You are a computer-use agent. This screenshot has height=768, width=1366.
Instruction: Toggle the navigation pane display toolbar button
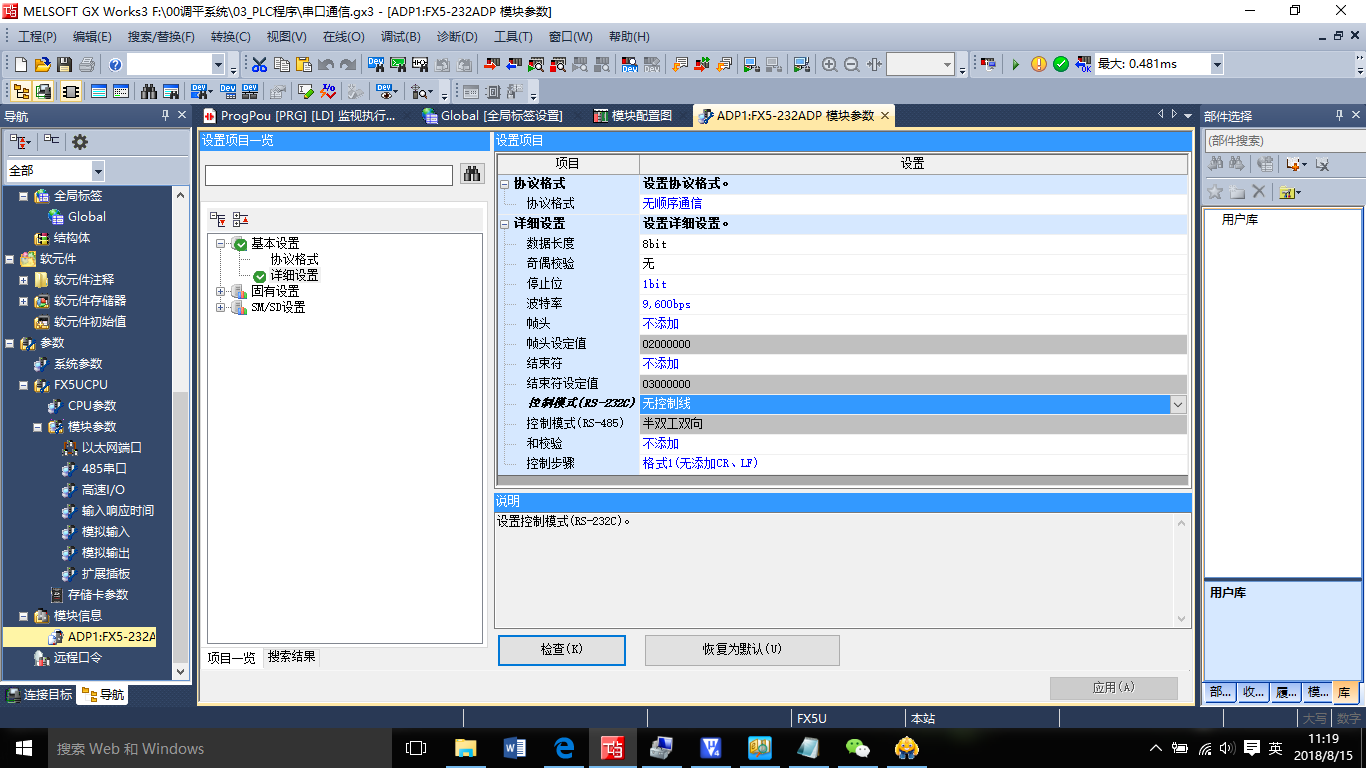click(x=20, y=92)
